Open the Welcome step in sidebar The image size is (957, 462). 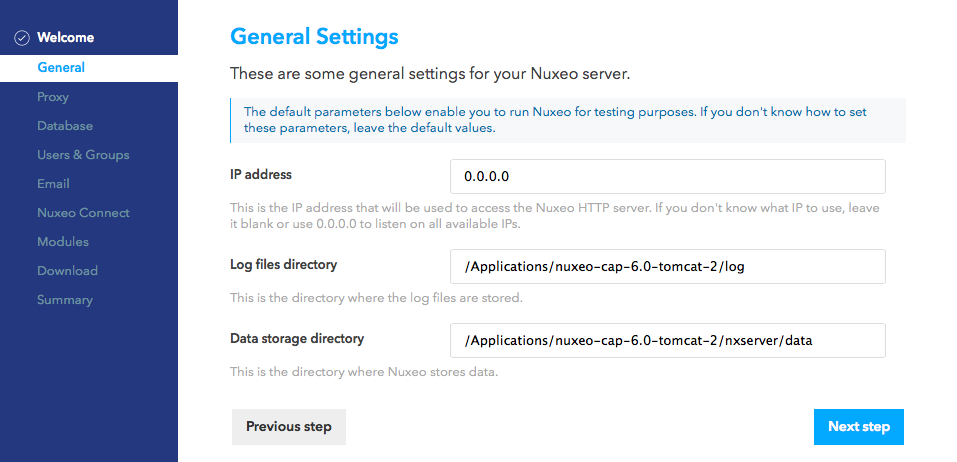65,38
